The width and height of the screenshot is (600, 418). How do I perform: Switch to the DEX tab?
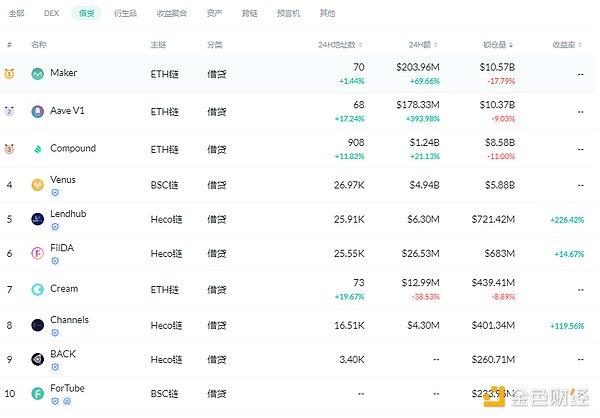pos(51,14)
